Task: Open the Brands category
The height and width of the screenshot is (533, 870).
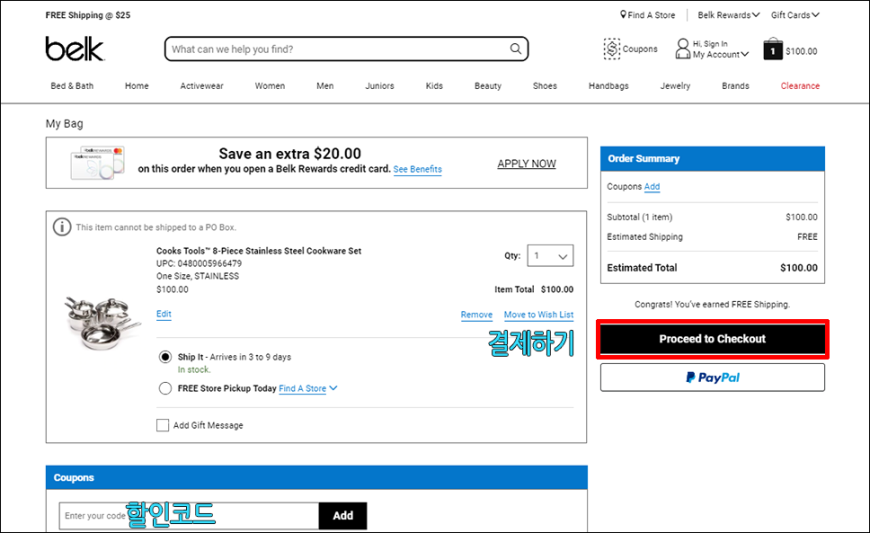Action: coord(735,86)
